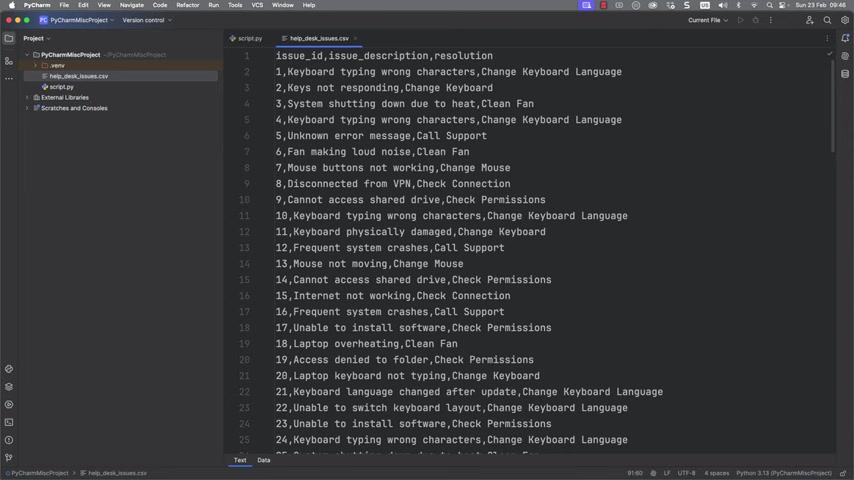Expand the .venv folder
This screenshot has width=854, height=480.
[36, 65]
